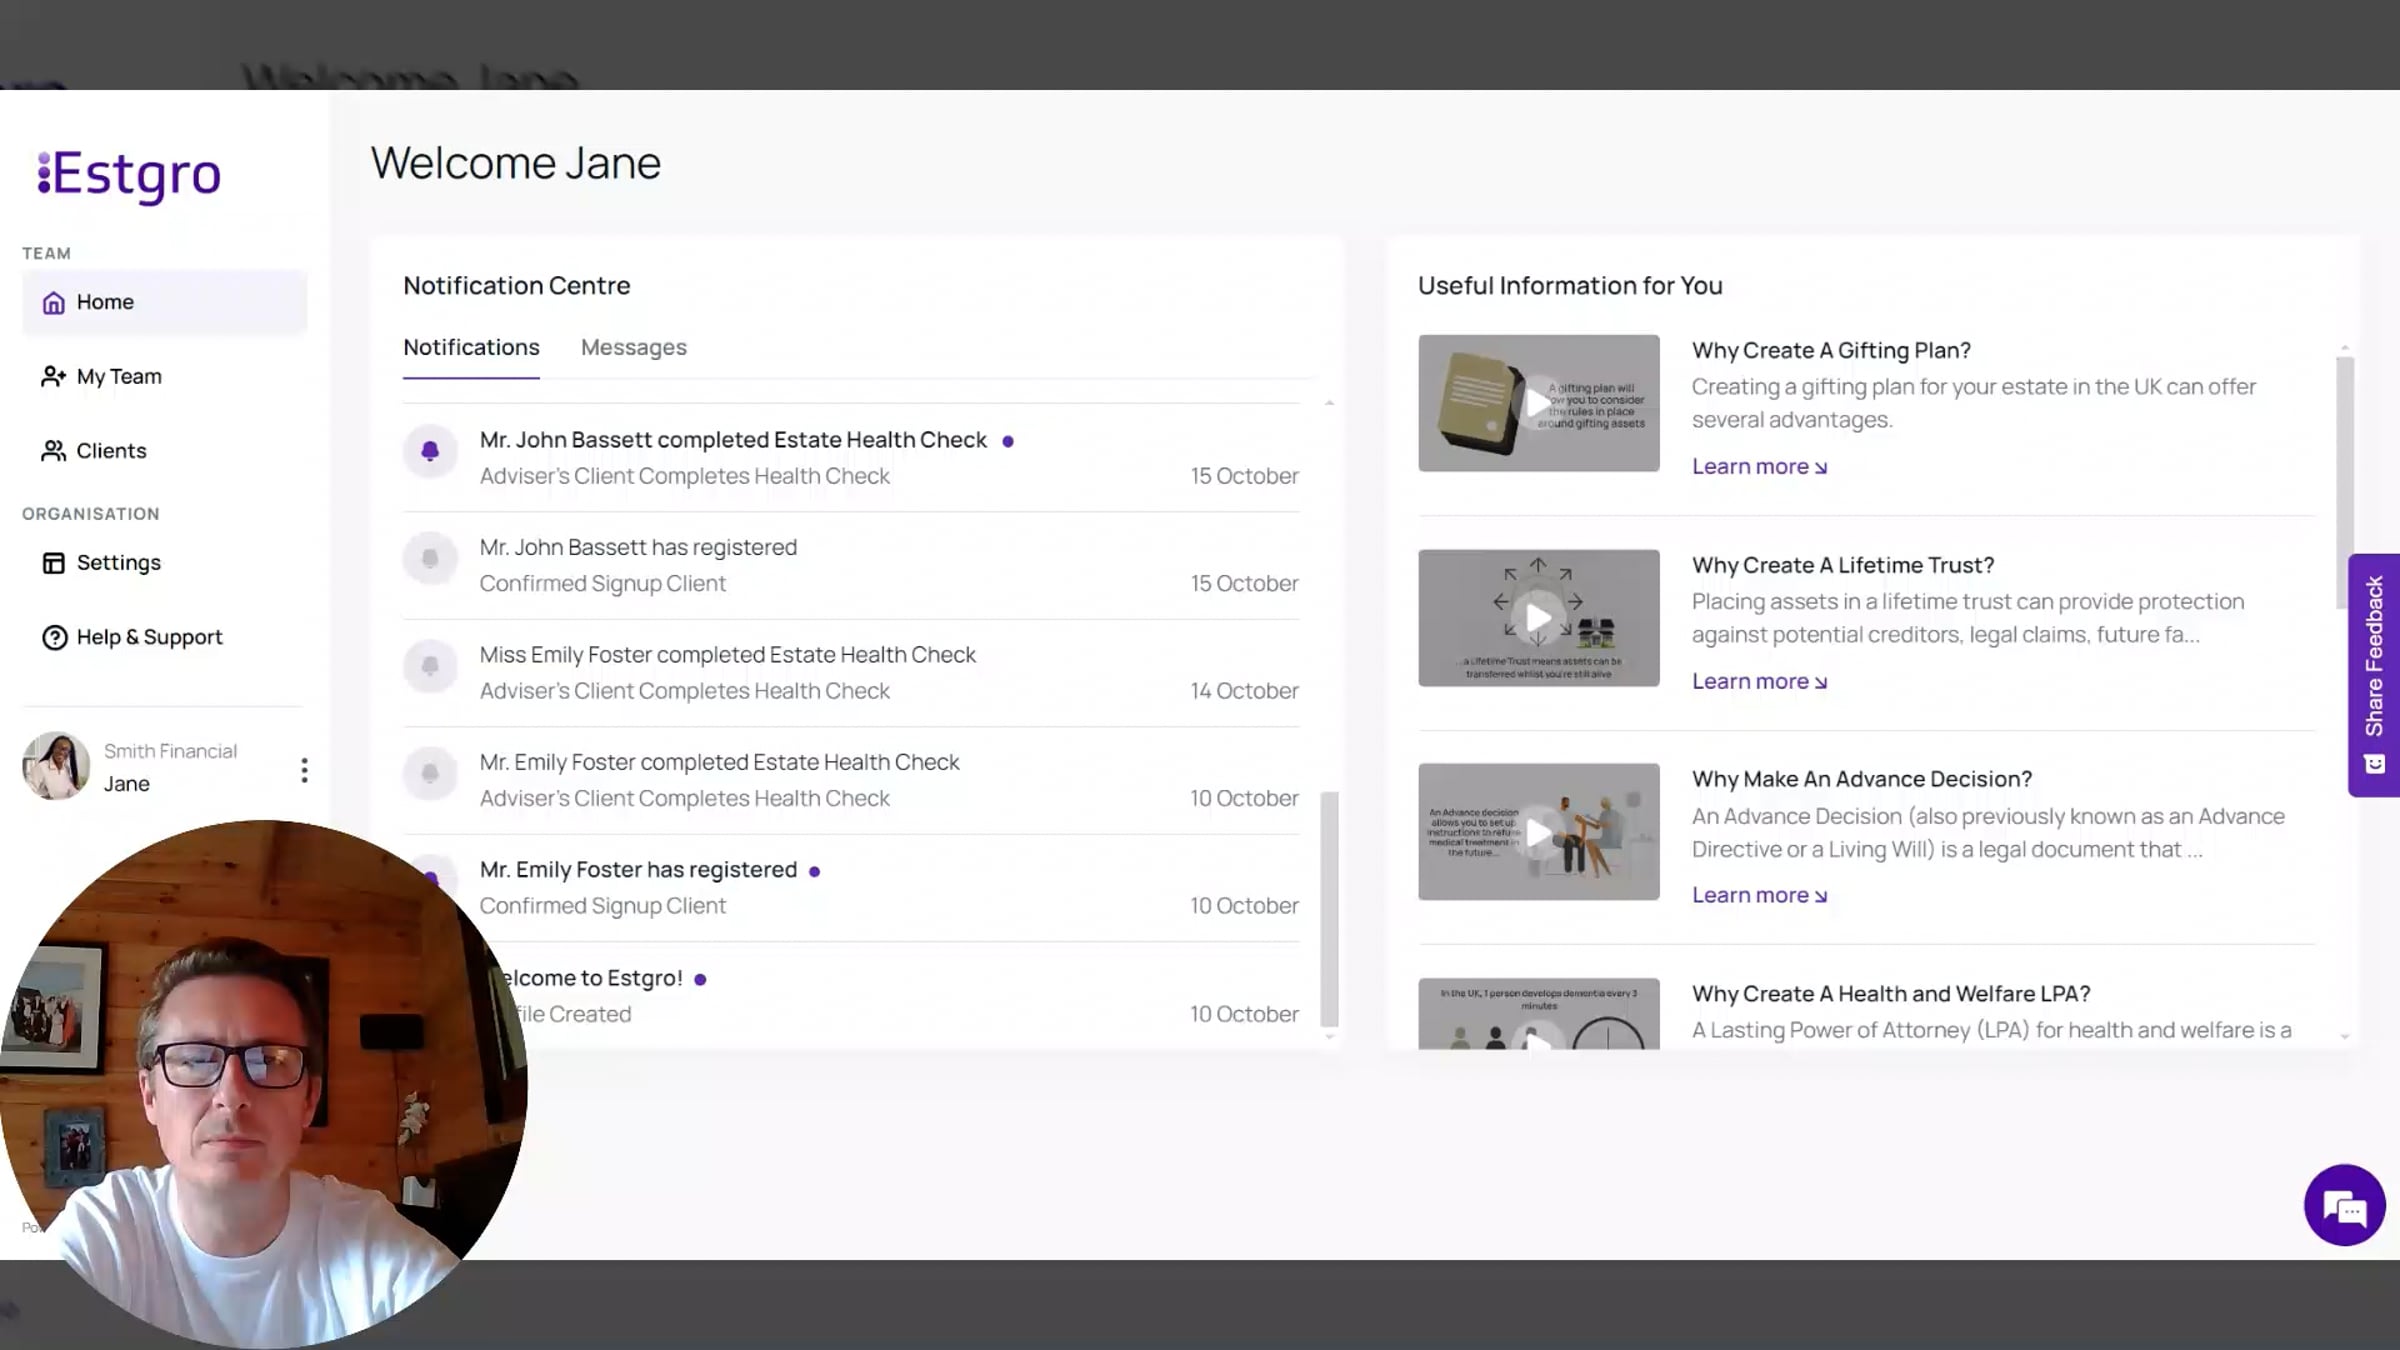Switch to the Notifications tab
Image resolution: width=2400 pixels, height=1350 pixels.
pyautogui.click(x=471, y=348)
